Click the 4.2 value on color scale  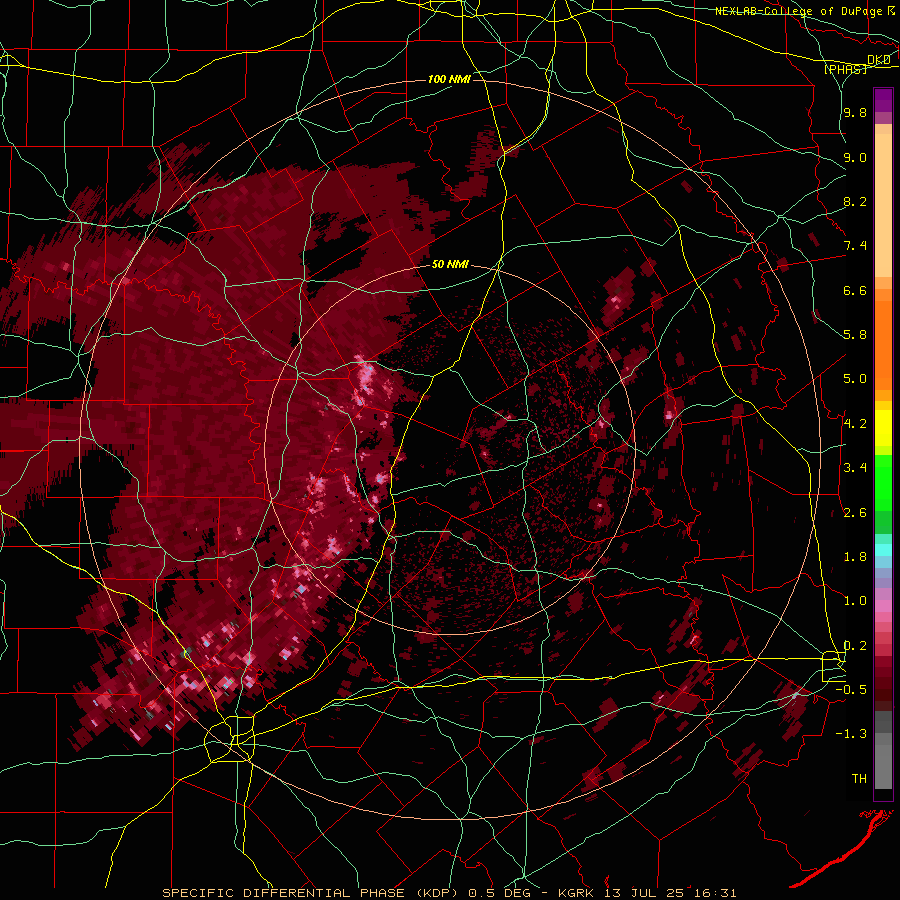[x=855, y=424]
